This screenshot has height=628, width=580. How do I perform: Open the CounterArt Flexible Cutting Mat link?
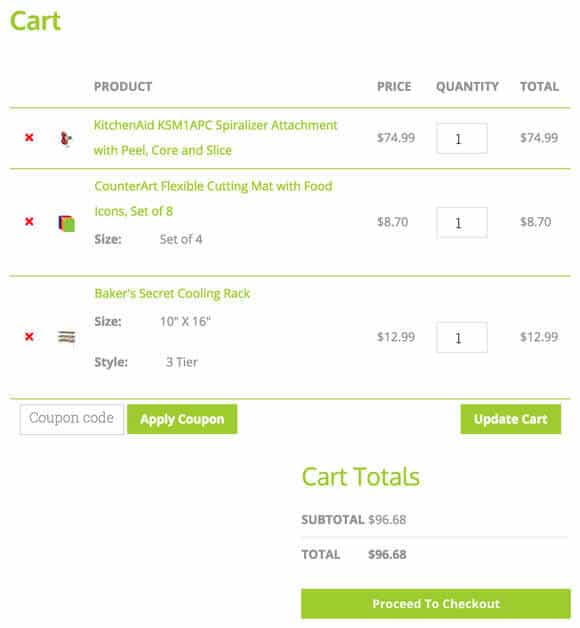(213, 199)
